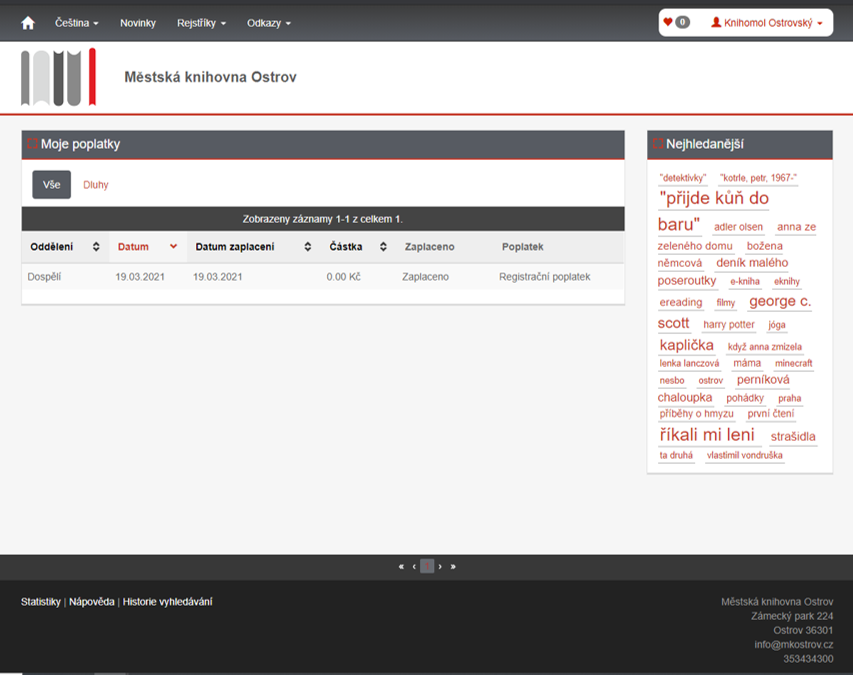Open Knihomol Ostrovský user menu

pos(767,23)
